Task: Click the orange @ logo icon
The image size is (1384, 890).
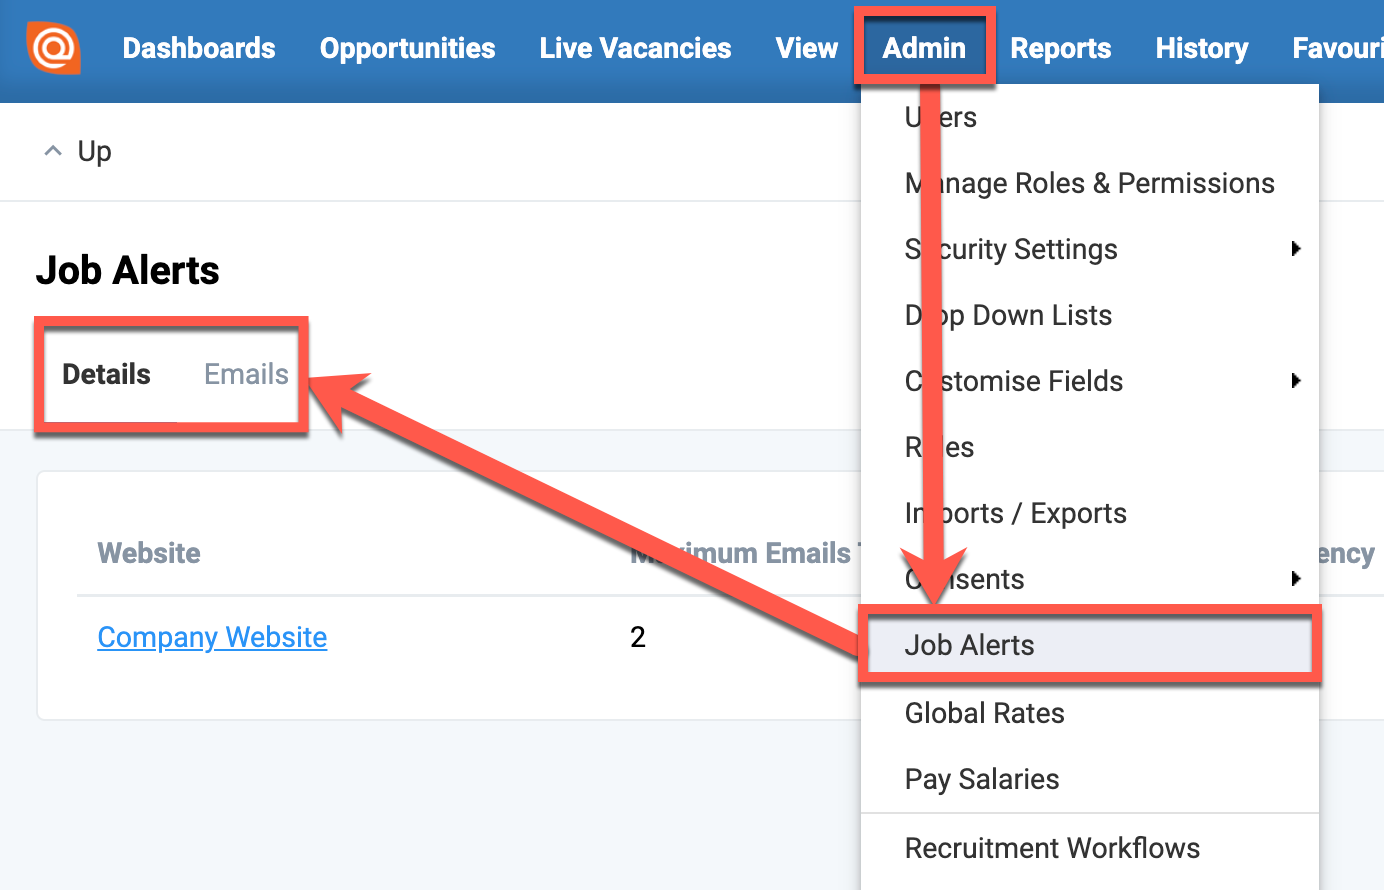Action: [53, 47]
